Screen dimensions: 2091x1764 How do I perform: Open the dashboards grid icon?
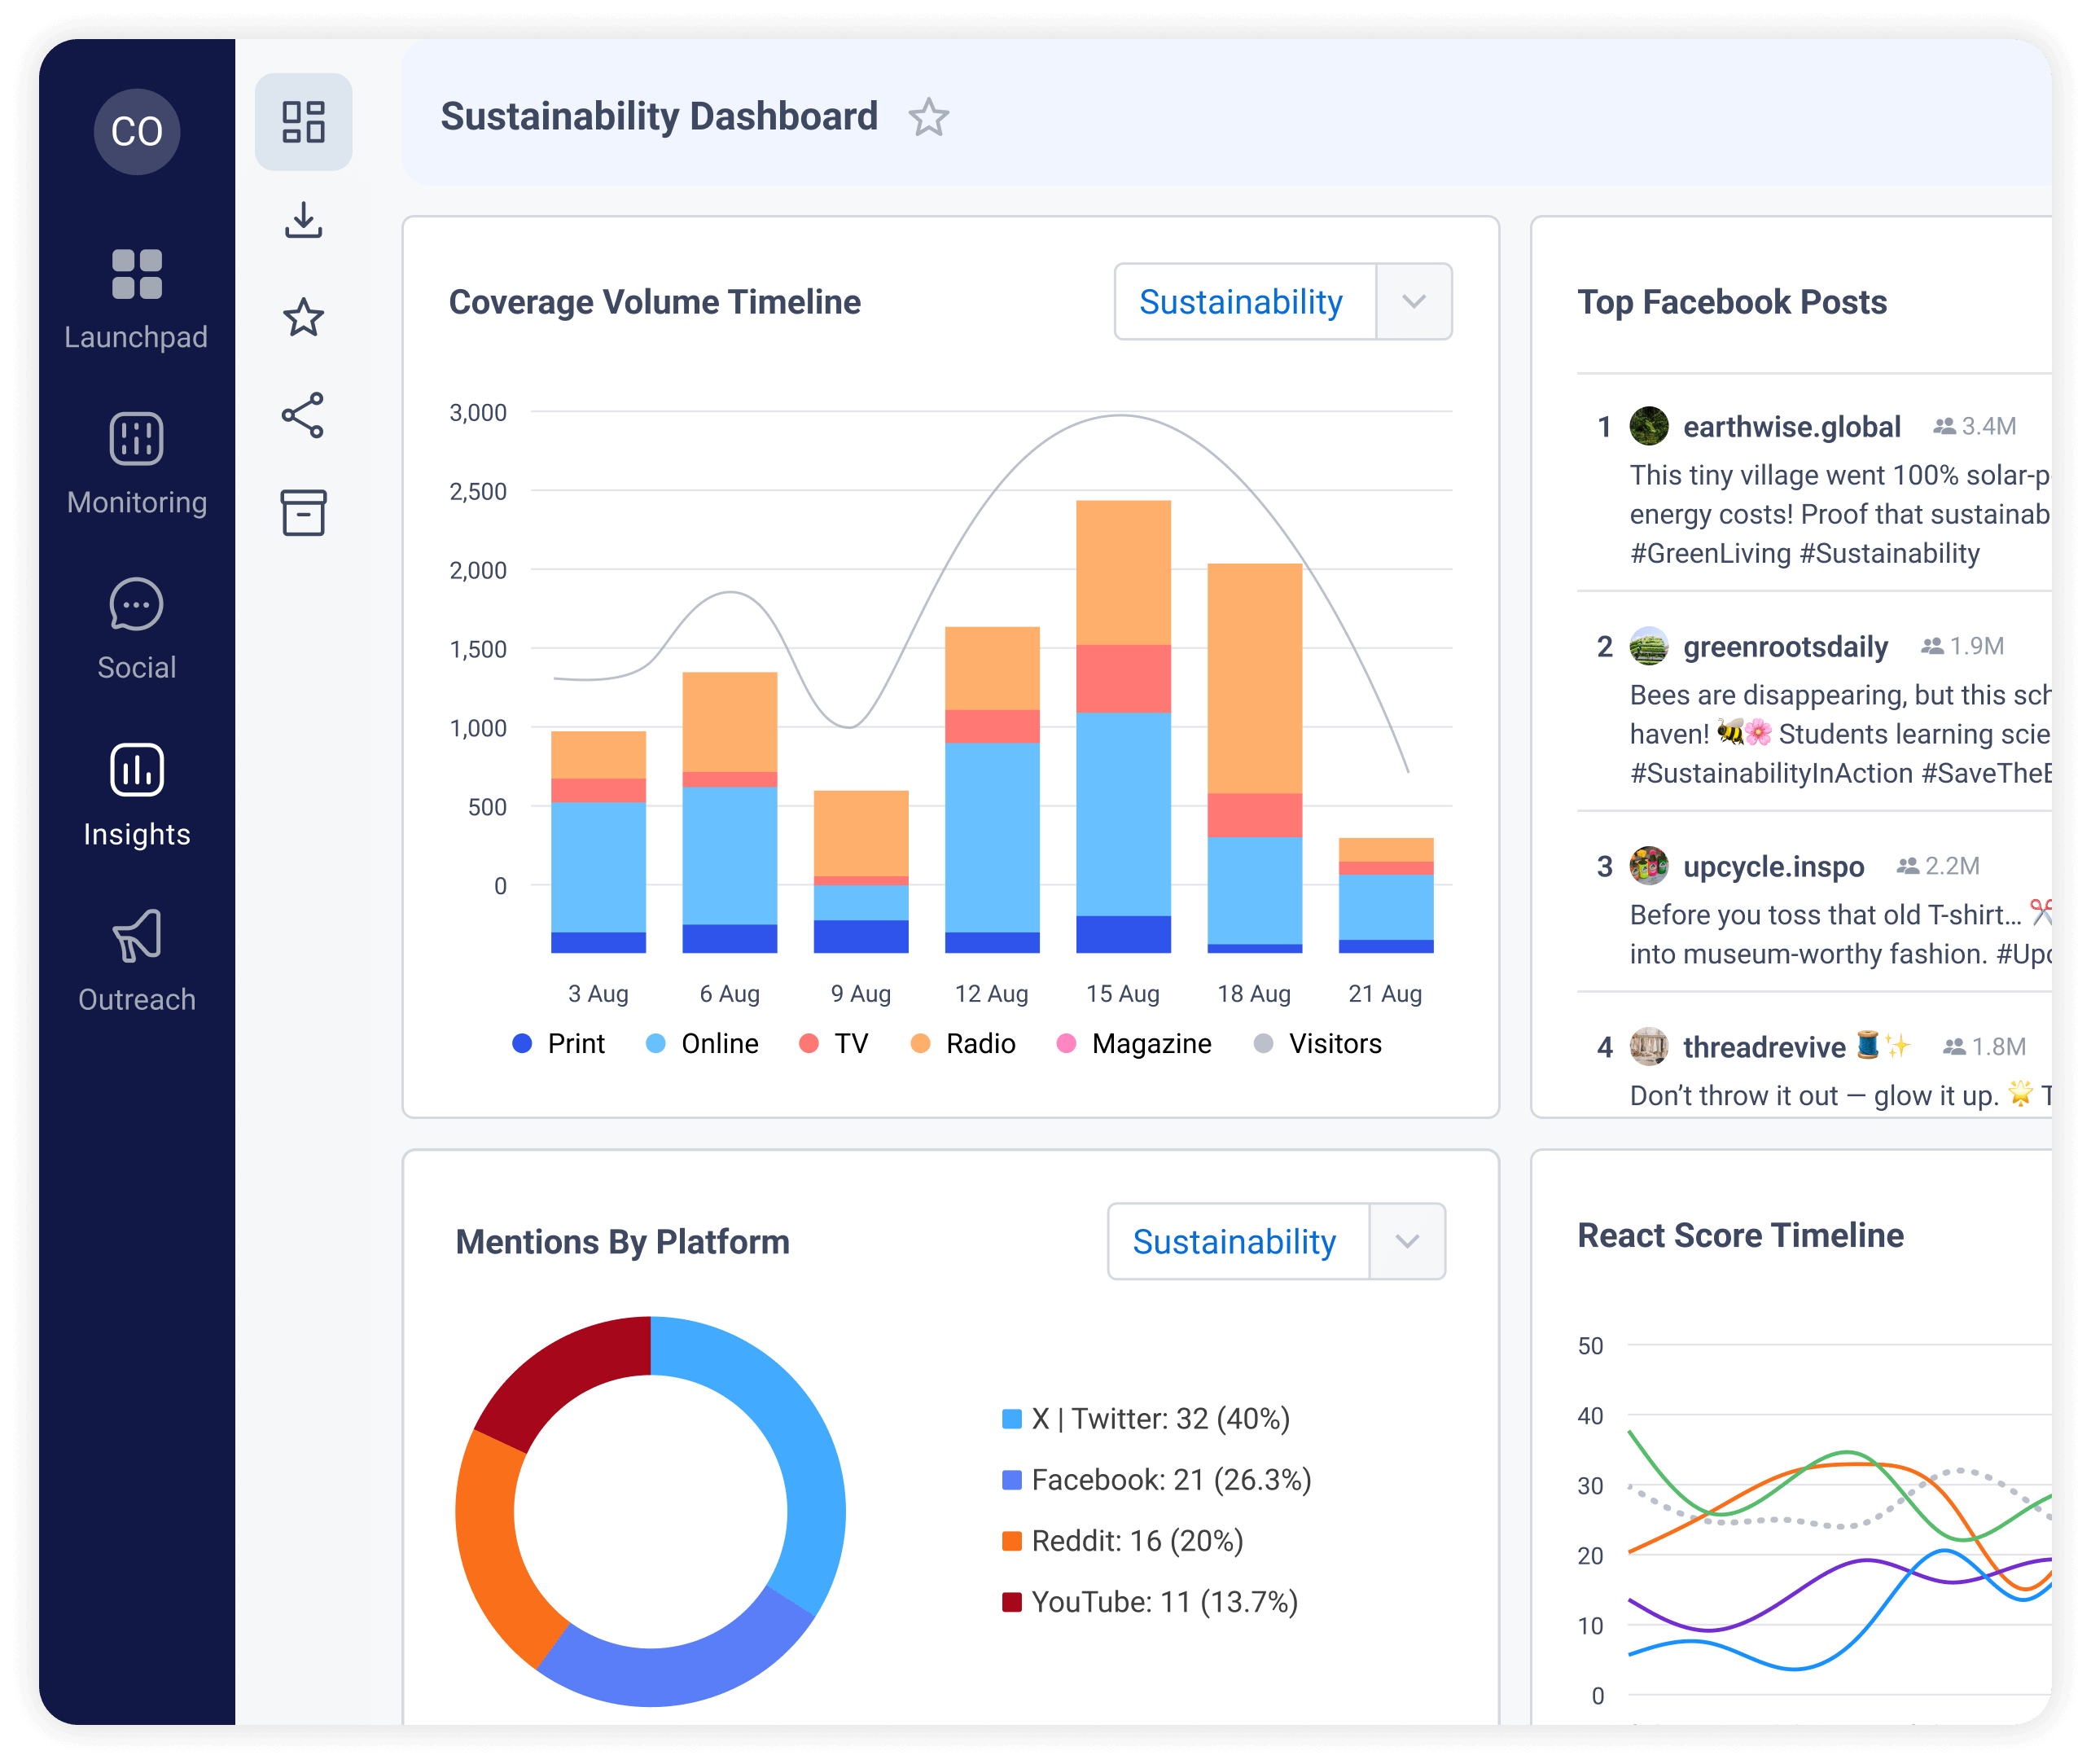tap(303, 122)
